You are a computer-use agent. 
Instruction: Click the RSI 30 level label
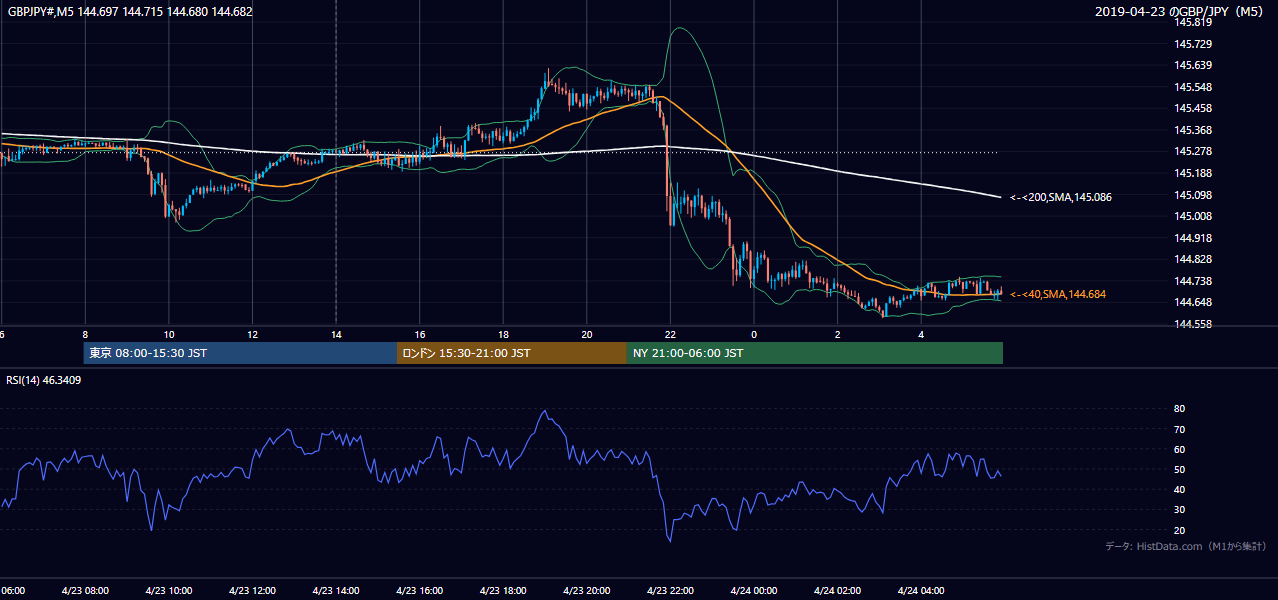1180,510
